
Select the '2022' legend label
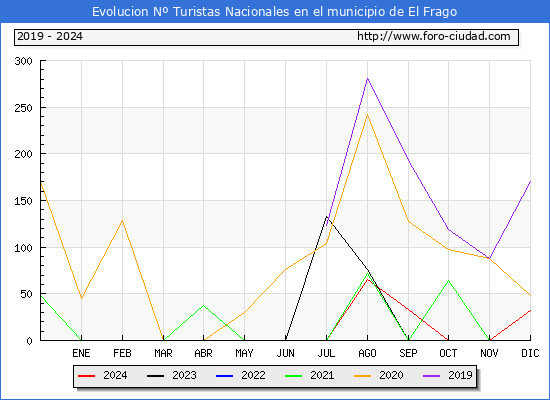click(x=253, y=375)
